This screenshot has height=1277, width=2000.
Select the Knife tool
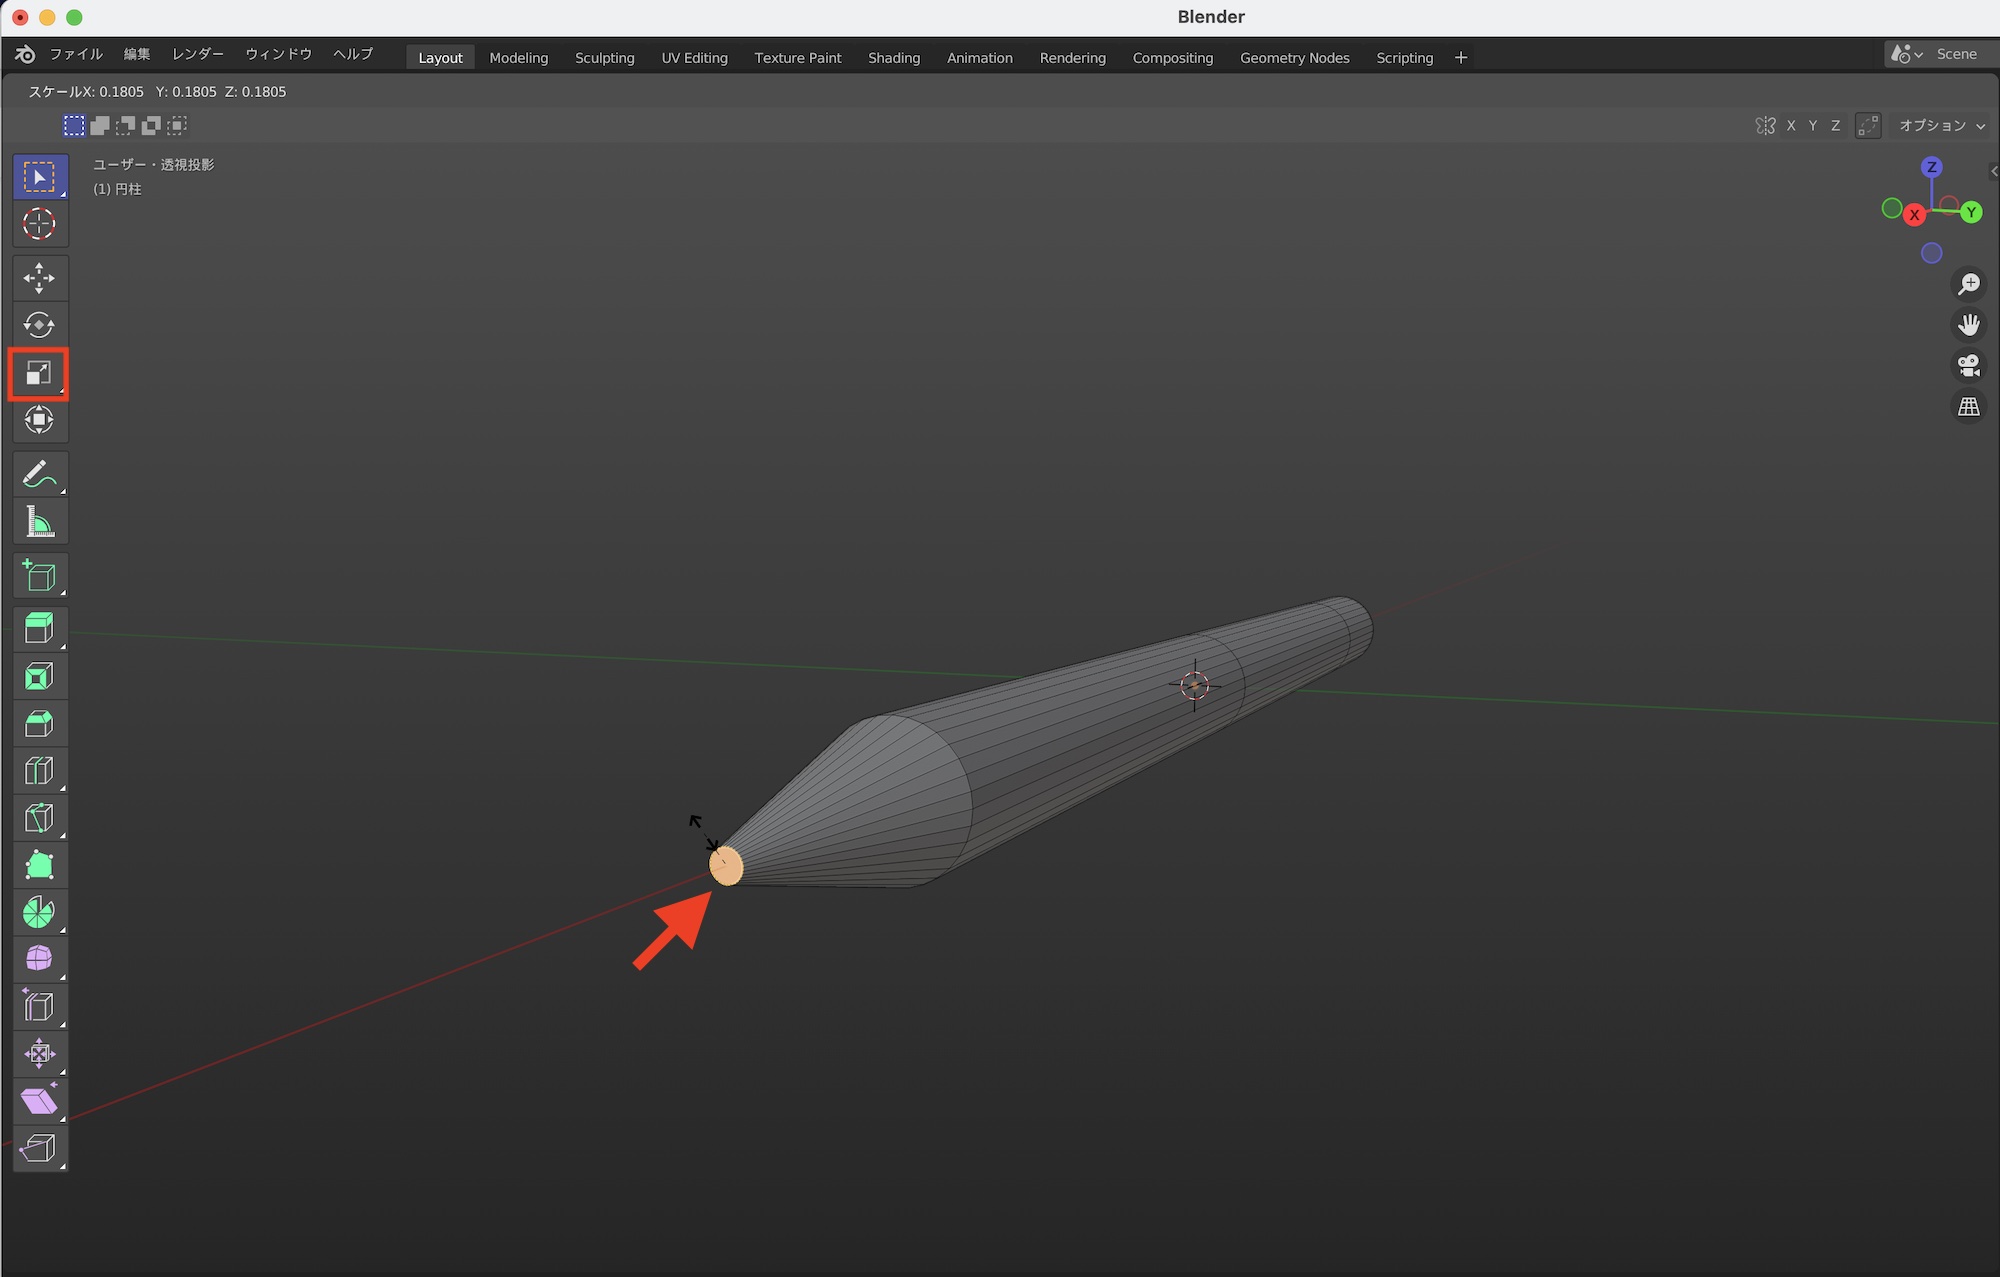point(39,818)
